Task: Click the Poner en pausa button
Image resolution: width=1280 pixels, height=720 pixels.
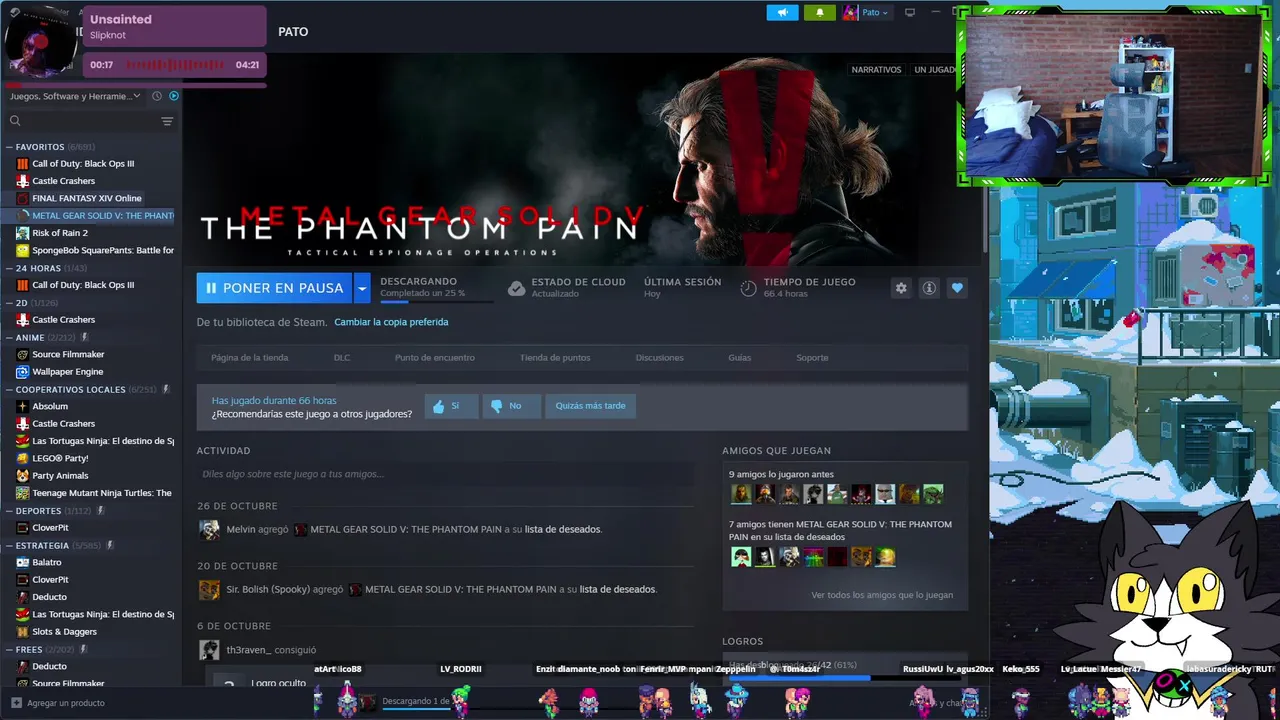Action: (274, 288)
